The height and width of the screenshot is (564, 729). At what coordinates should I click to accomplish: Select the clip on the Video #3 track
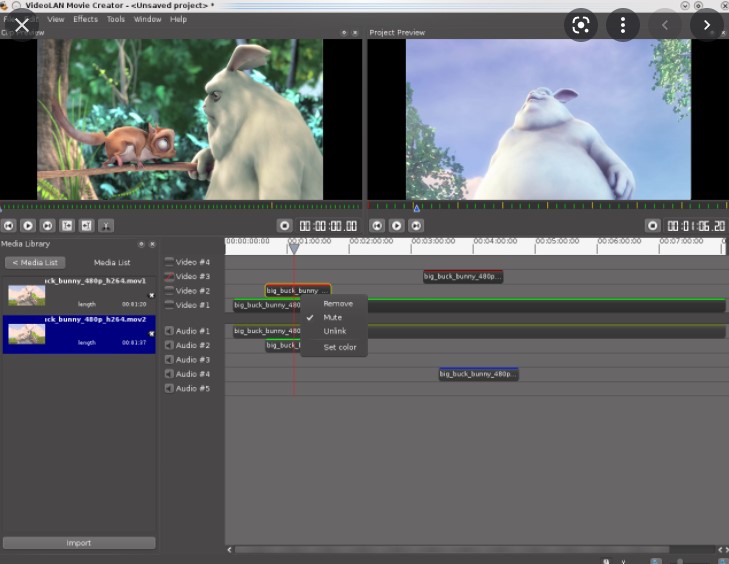[x=463, y=277]
